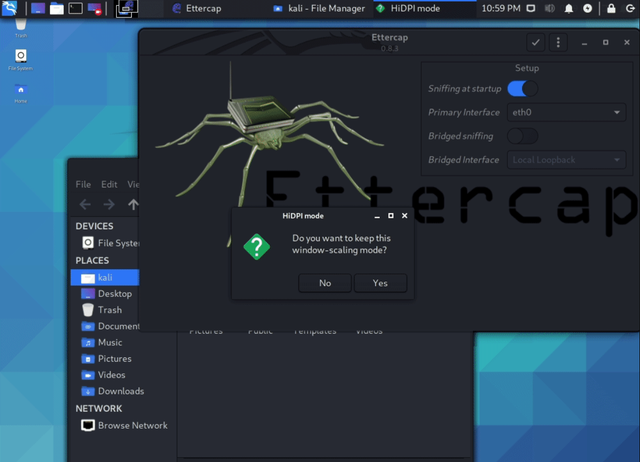The height and width of the screenshot is (462, 640).
Task: Launch the terminal emulator from the panel
Action: [x=76, y=8]
